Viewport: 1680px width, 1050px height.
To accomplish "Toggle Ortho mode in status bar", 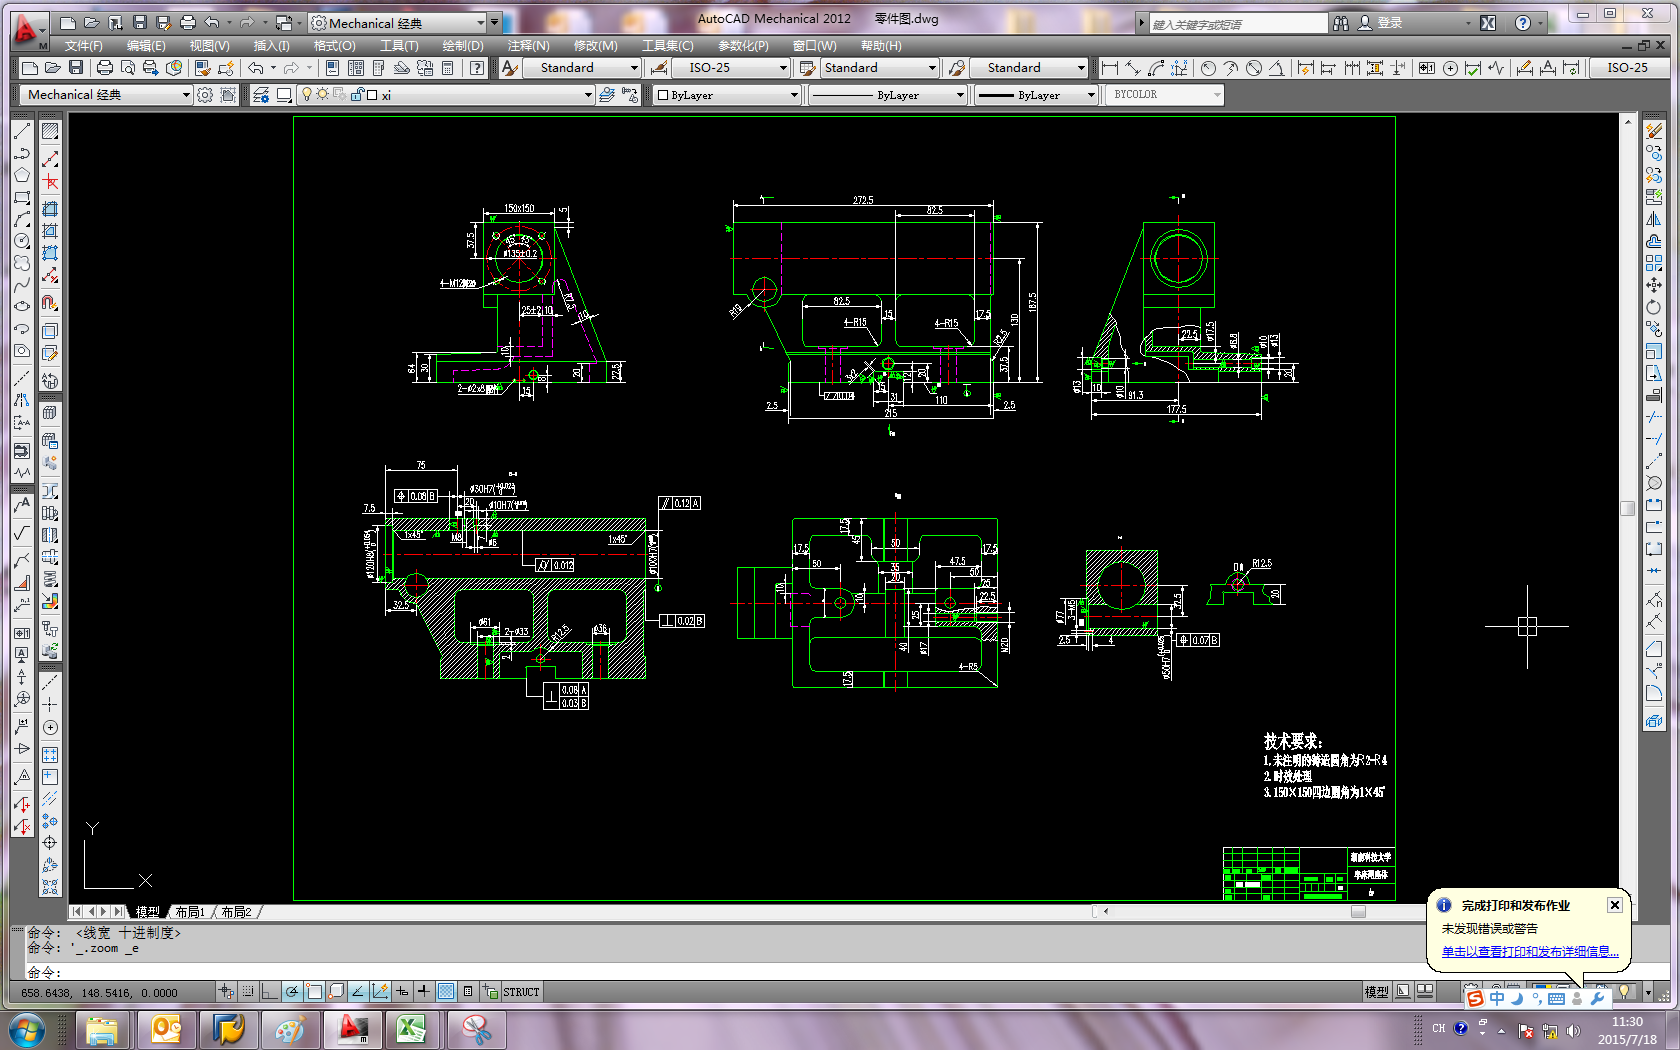I will point(269,992).
